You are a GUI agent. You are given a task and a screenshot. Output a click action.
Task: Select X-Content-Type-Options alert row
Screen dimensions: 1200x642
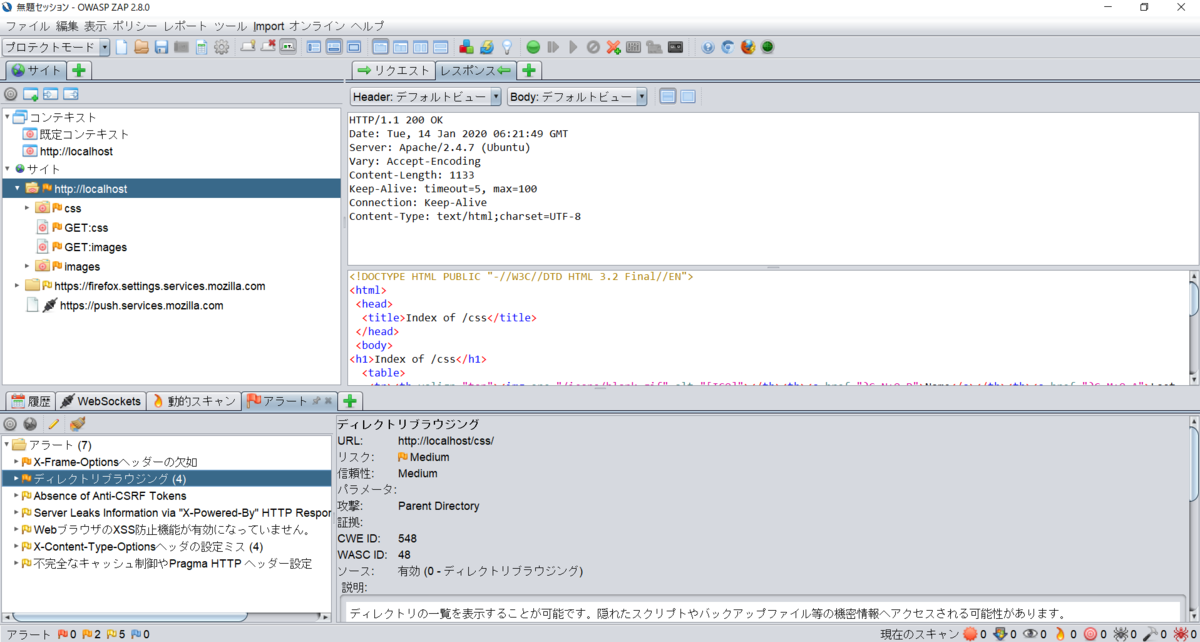148,547
